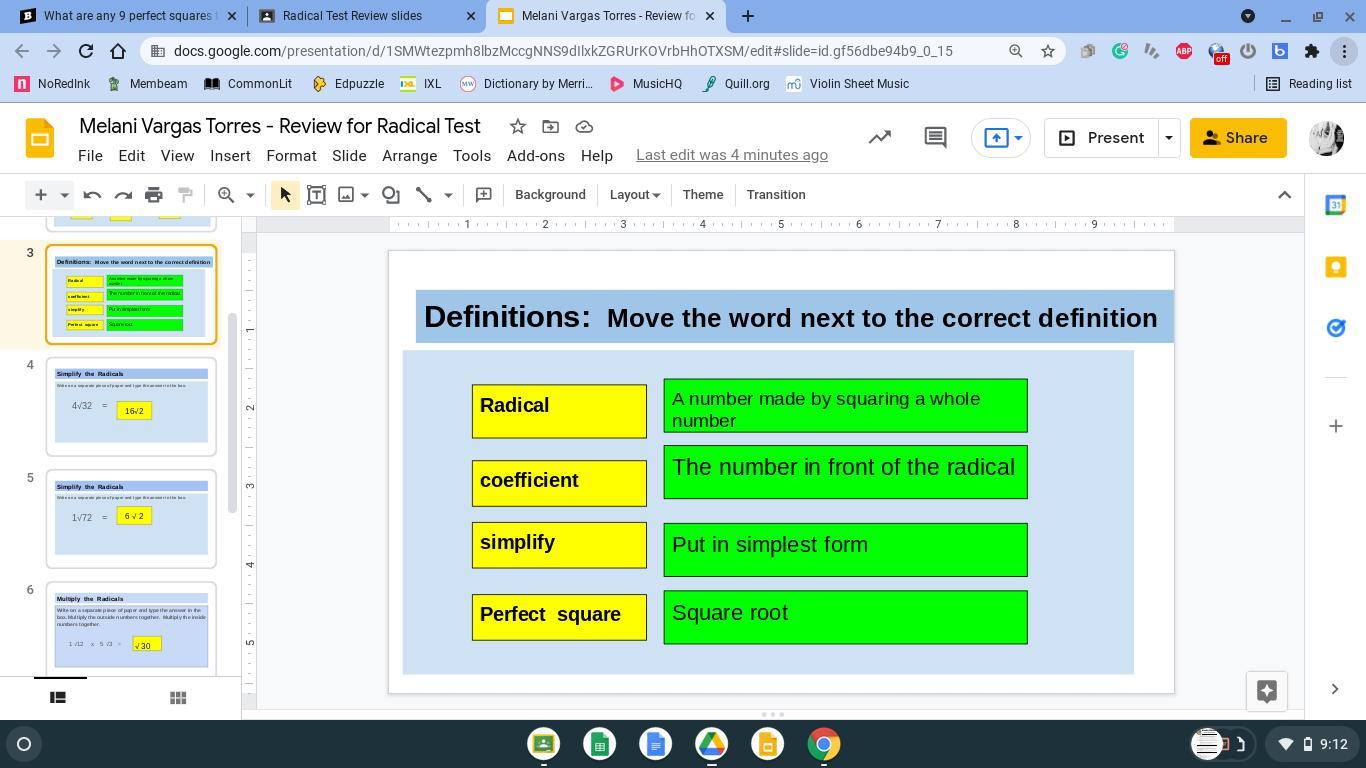Select the yellow Radical box

click(x=559, y=411)
